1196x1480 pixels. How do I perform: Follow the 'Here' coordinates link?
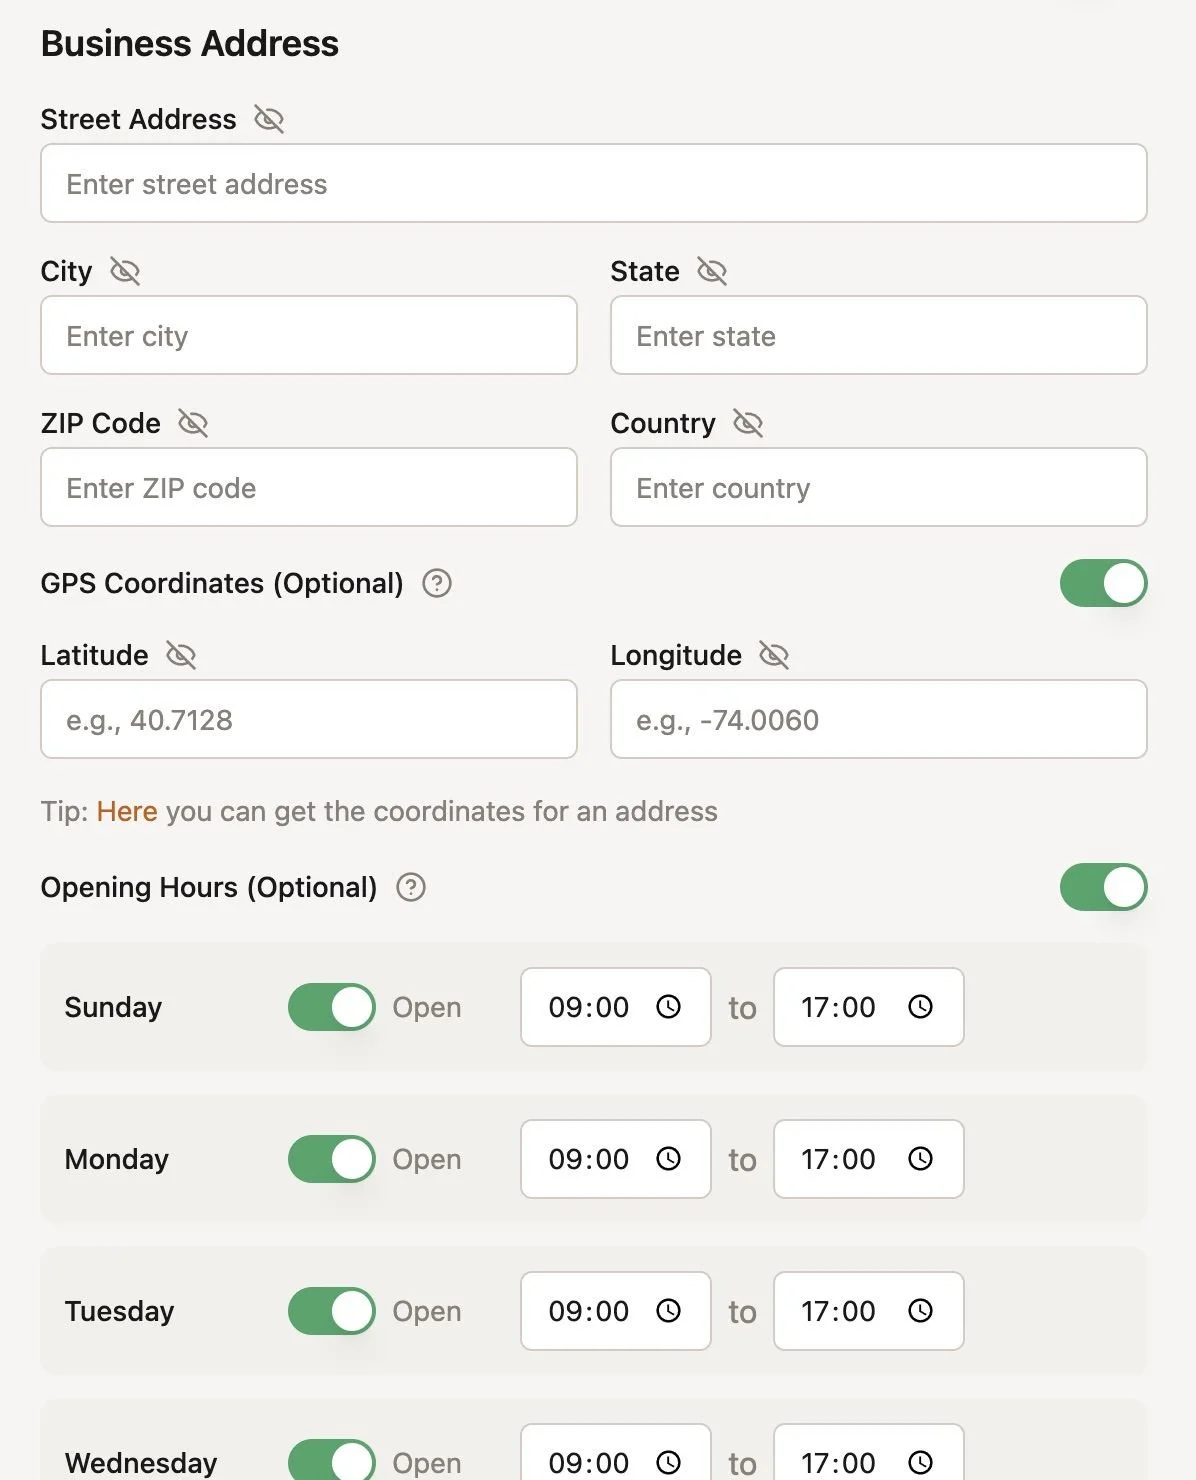tap(127, 811)
